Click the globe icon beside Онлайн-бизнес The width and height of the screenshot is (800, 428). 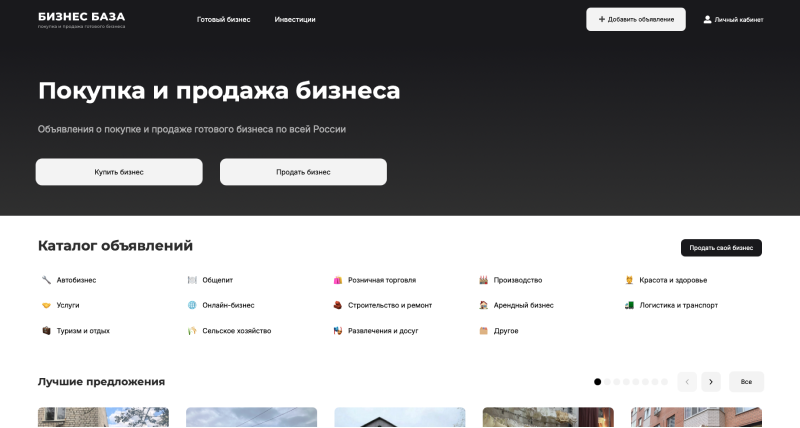click(x=192, y=305)
